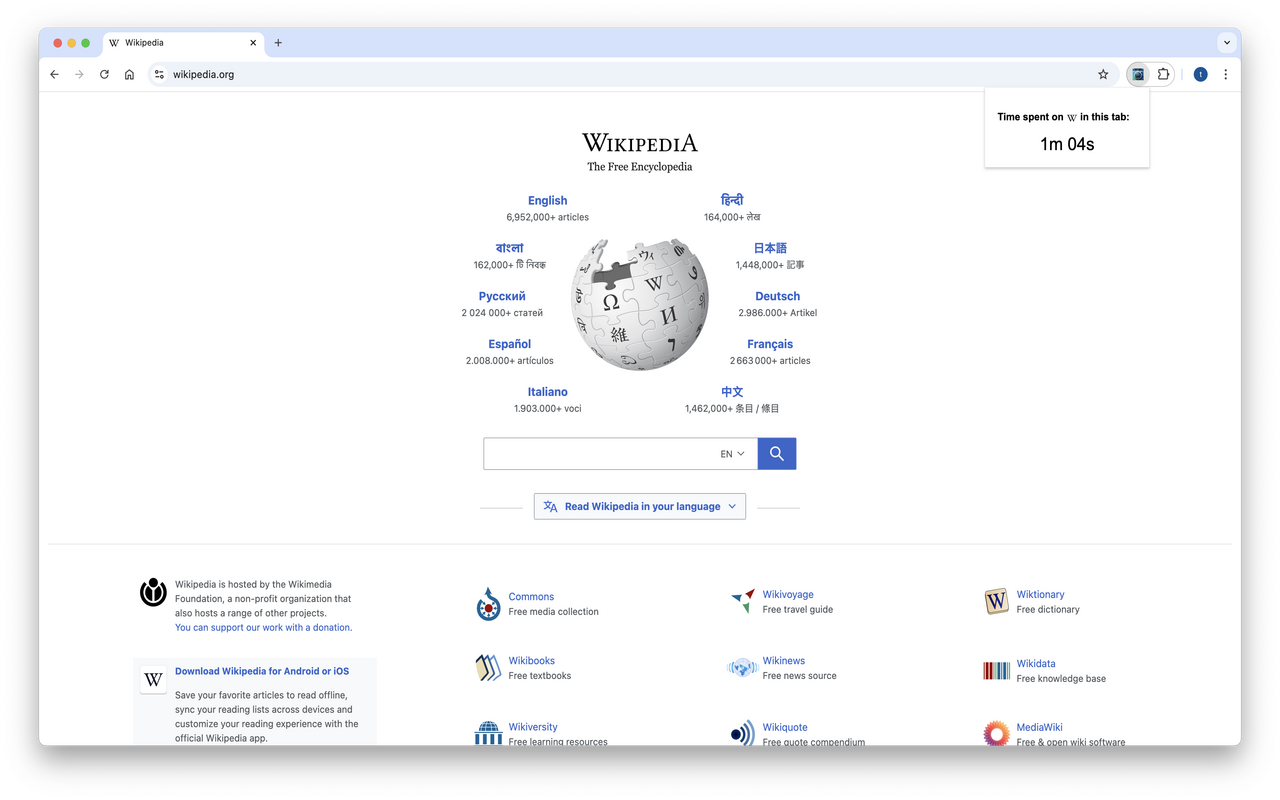Open the Español Wikipedia link
This screenshot has height=800, width=1280.
point(510,344)
